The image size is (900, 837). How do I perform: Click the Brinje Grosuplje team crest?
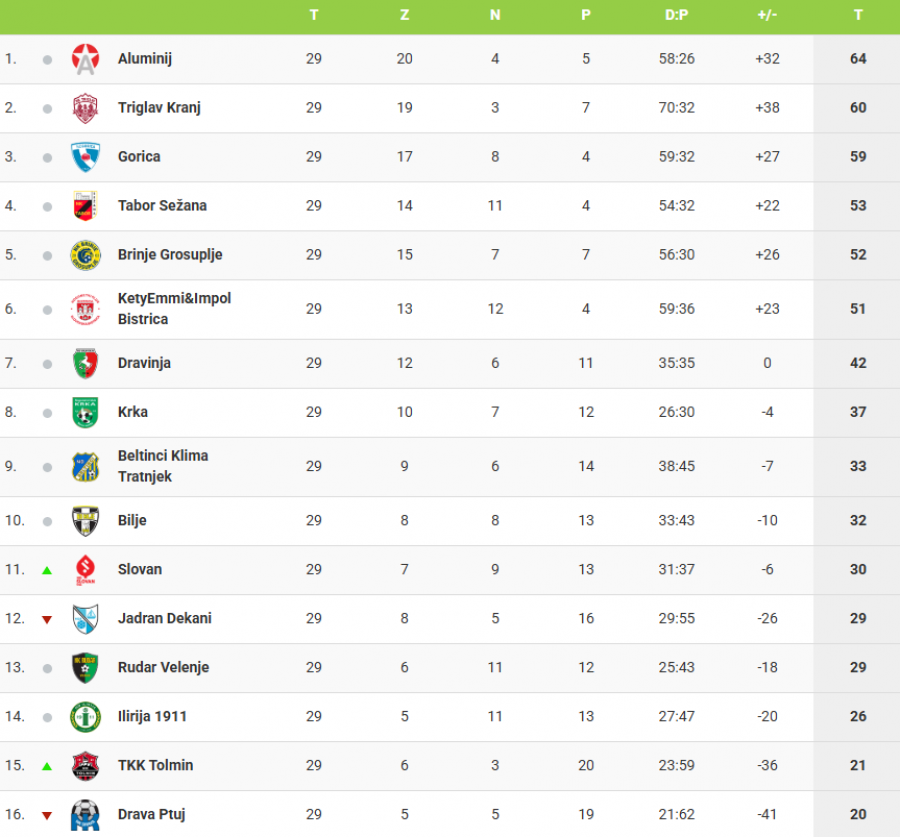[86, 255]
